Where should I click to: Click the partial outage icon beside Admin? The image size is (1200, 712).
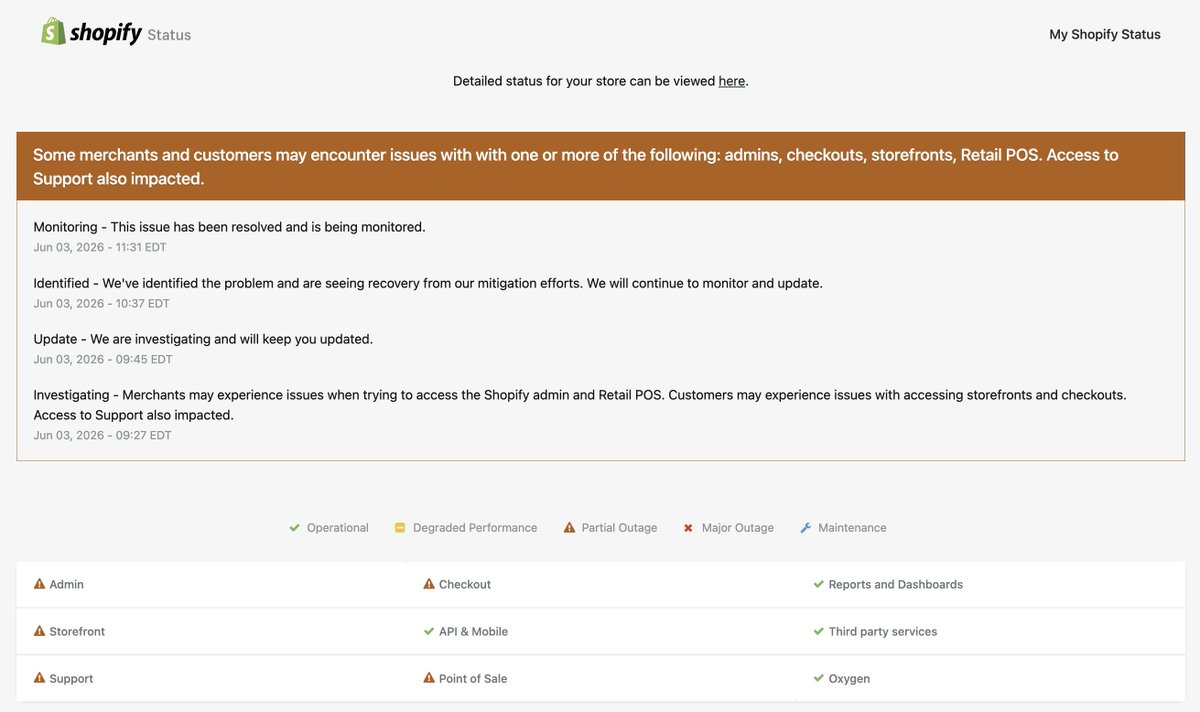(x=40, y=584)
